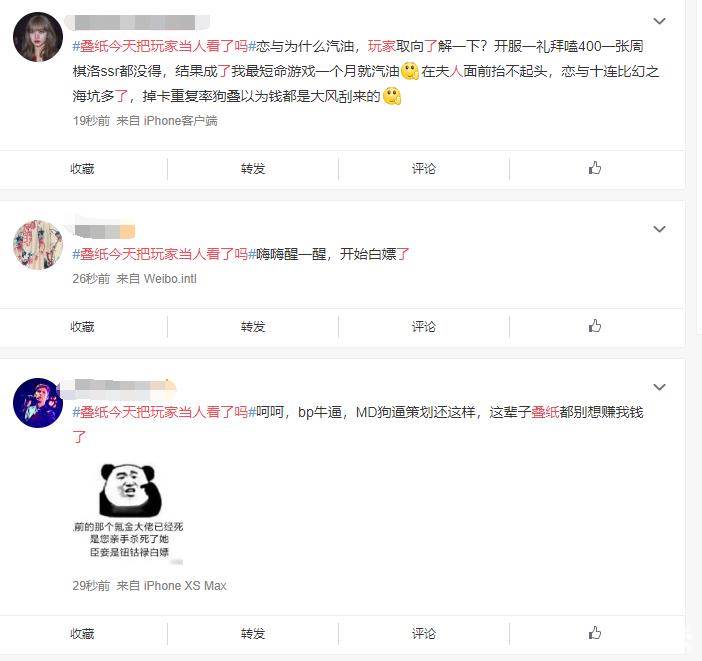The height and width of the screenshot is (661, 702).
Task: View the panda meme image thumbnail
Action: [x=128, y=512]
